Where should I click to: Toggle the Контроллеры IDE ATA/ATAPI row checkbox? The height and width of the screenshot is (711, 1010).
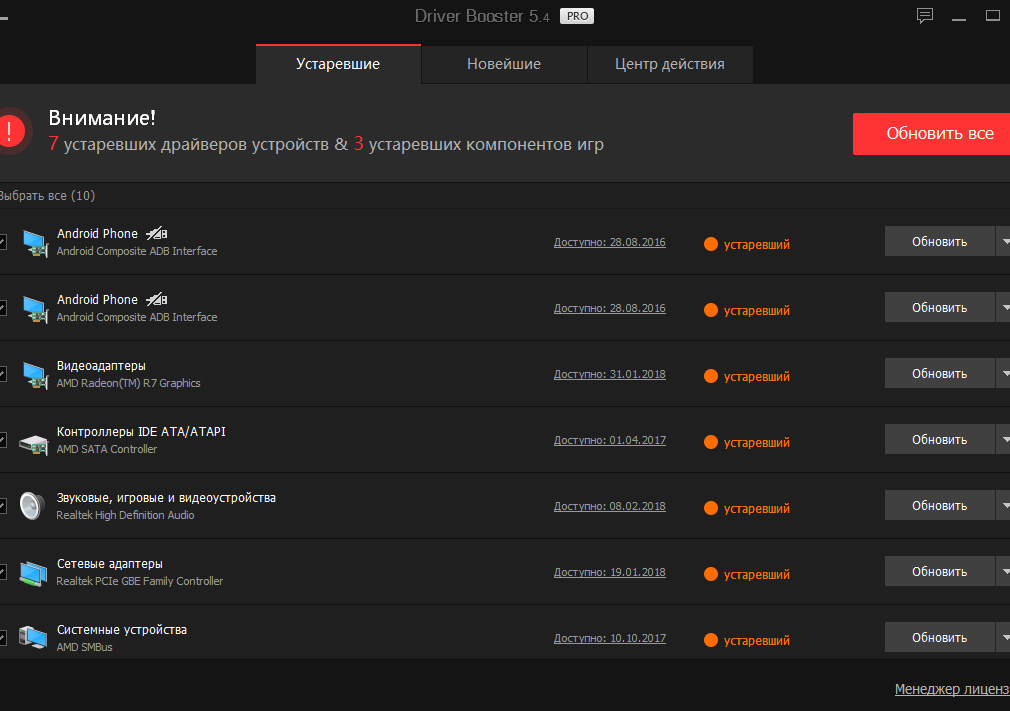3,440
